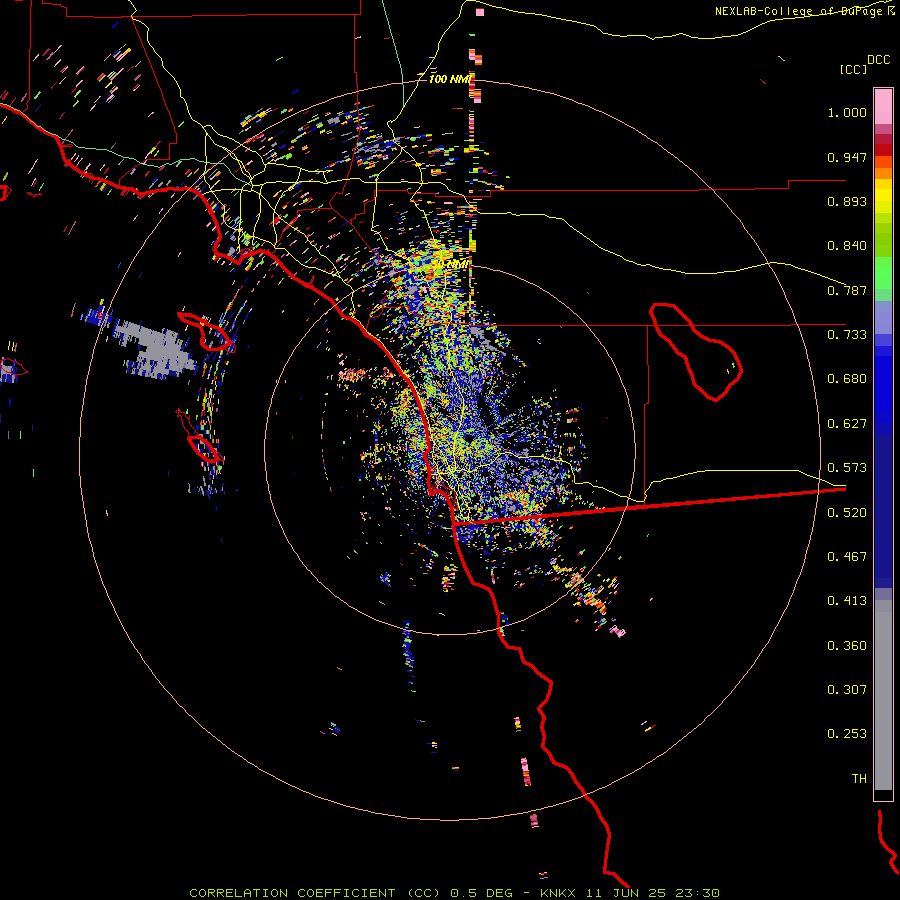900x900 pixels.
Task: Click the KNKX station identifier in caption
Action: (x=560, y=893)
